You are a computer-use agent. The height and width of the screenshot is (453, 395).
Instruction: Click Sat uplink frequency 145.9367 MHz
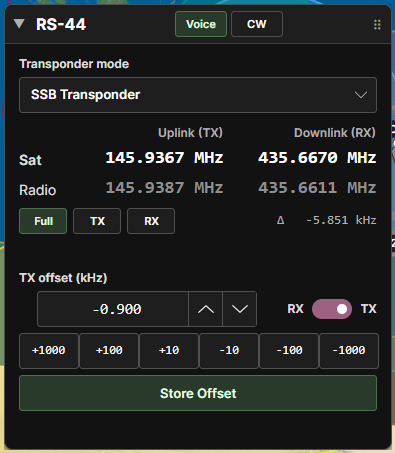[x=164, y=158]
